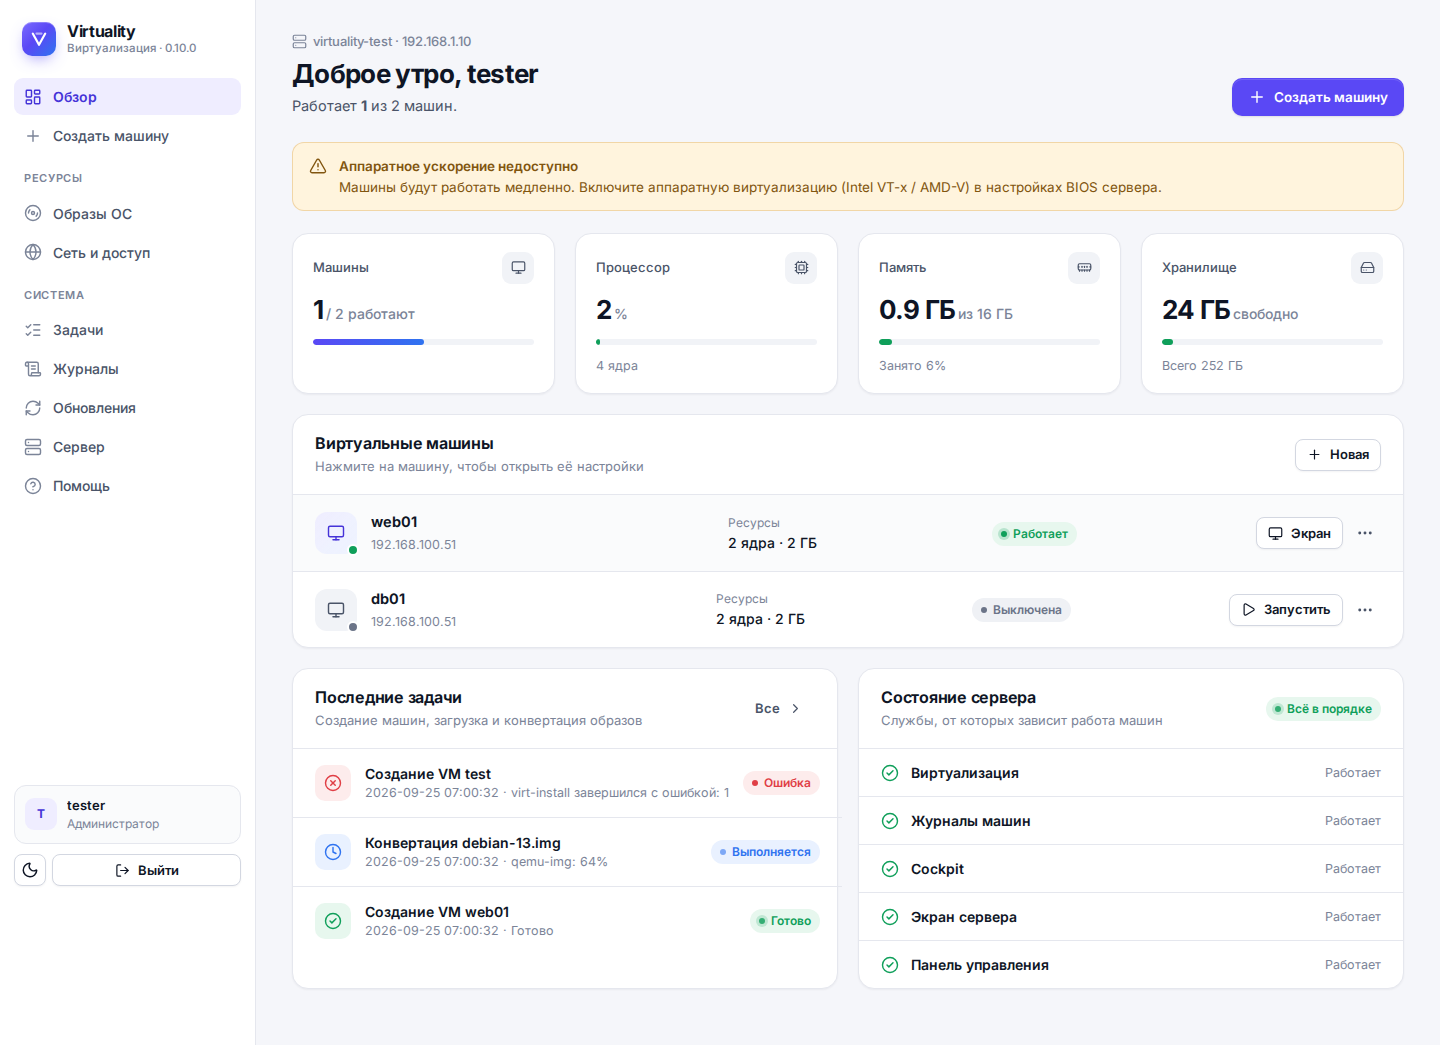The image size is (1440, 1045).
Task: Open the web01 Экран button
Action: (1299, 533)
